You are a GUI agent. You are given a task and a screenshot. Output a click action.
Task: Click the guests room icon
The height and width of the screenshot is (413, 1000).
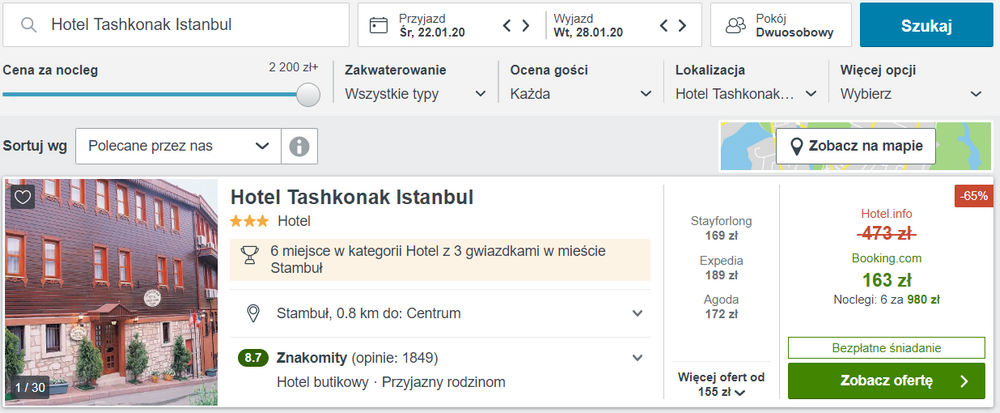(736, 25)
